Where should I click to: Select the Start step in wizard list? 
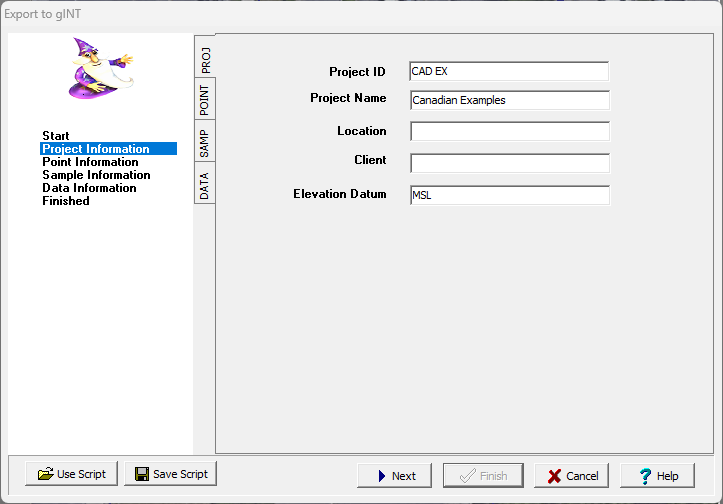[x=56, y=135]
